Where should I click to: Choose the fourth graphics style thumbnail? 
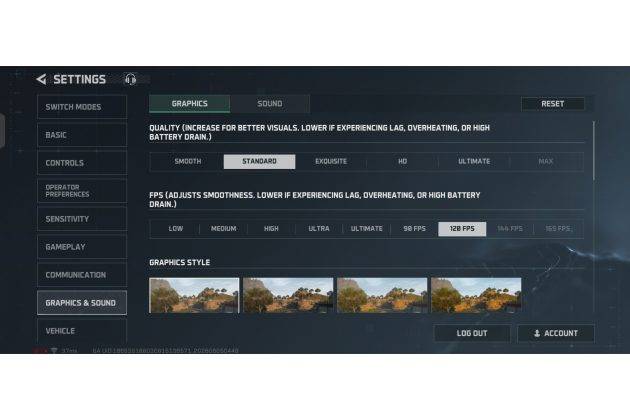click(x=476, y=295)
